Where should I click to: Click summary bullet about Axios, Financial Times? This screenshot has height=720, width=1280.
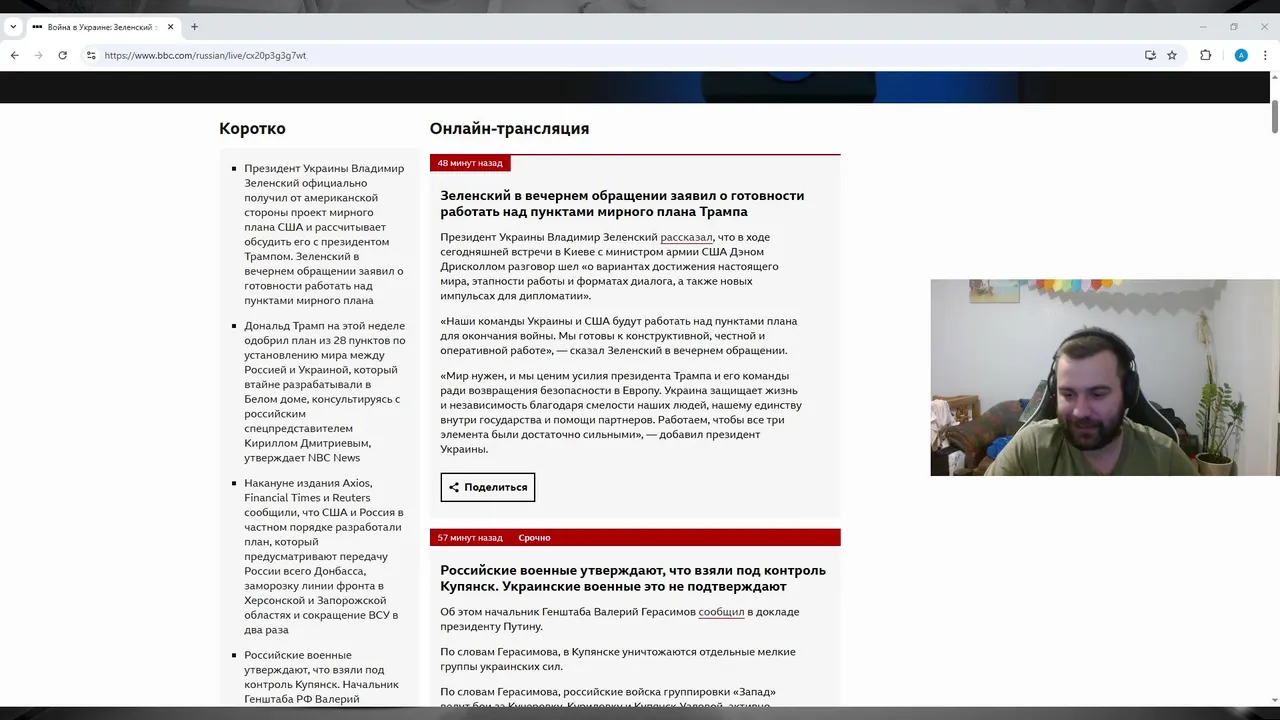324,556
